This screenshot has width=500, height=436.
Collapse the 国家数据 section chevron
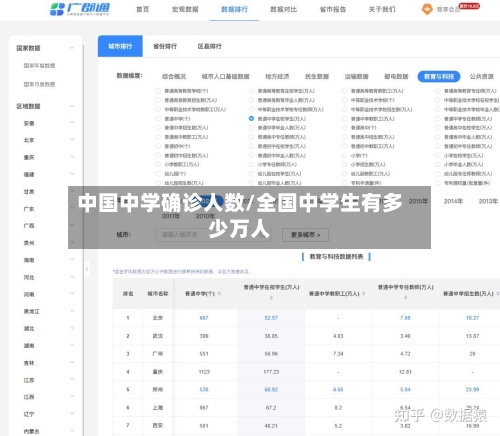72,48
